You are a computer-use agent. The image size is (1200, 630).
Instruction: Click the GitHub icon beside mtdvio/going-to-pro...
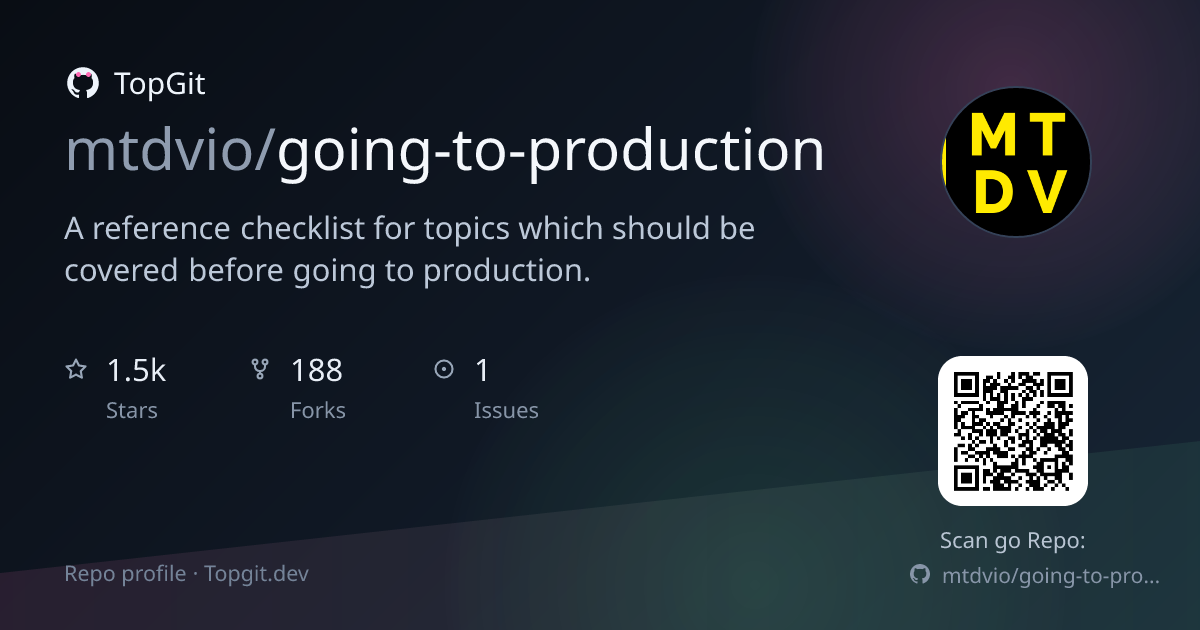tap(920, 575)
